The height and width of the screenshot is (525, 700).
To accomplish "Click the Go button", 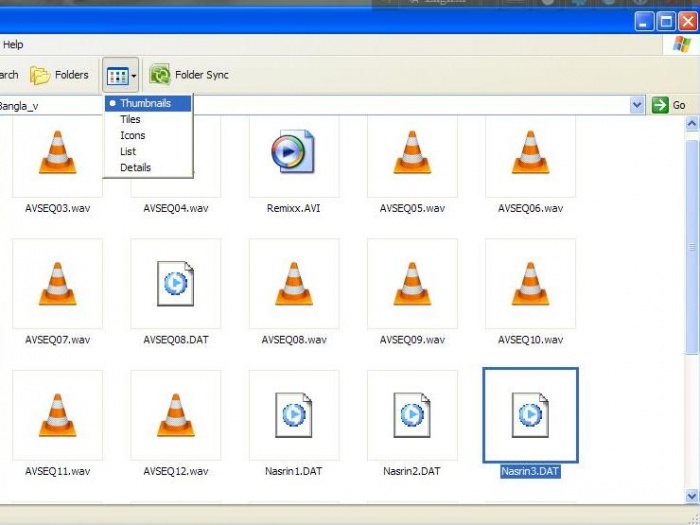I will [x=668, y=105].
